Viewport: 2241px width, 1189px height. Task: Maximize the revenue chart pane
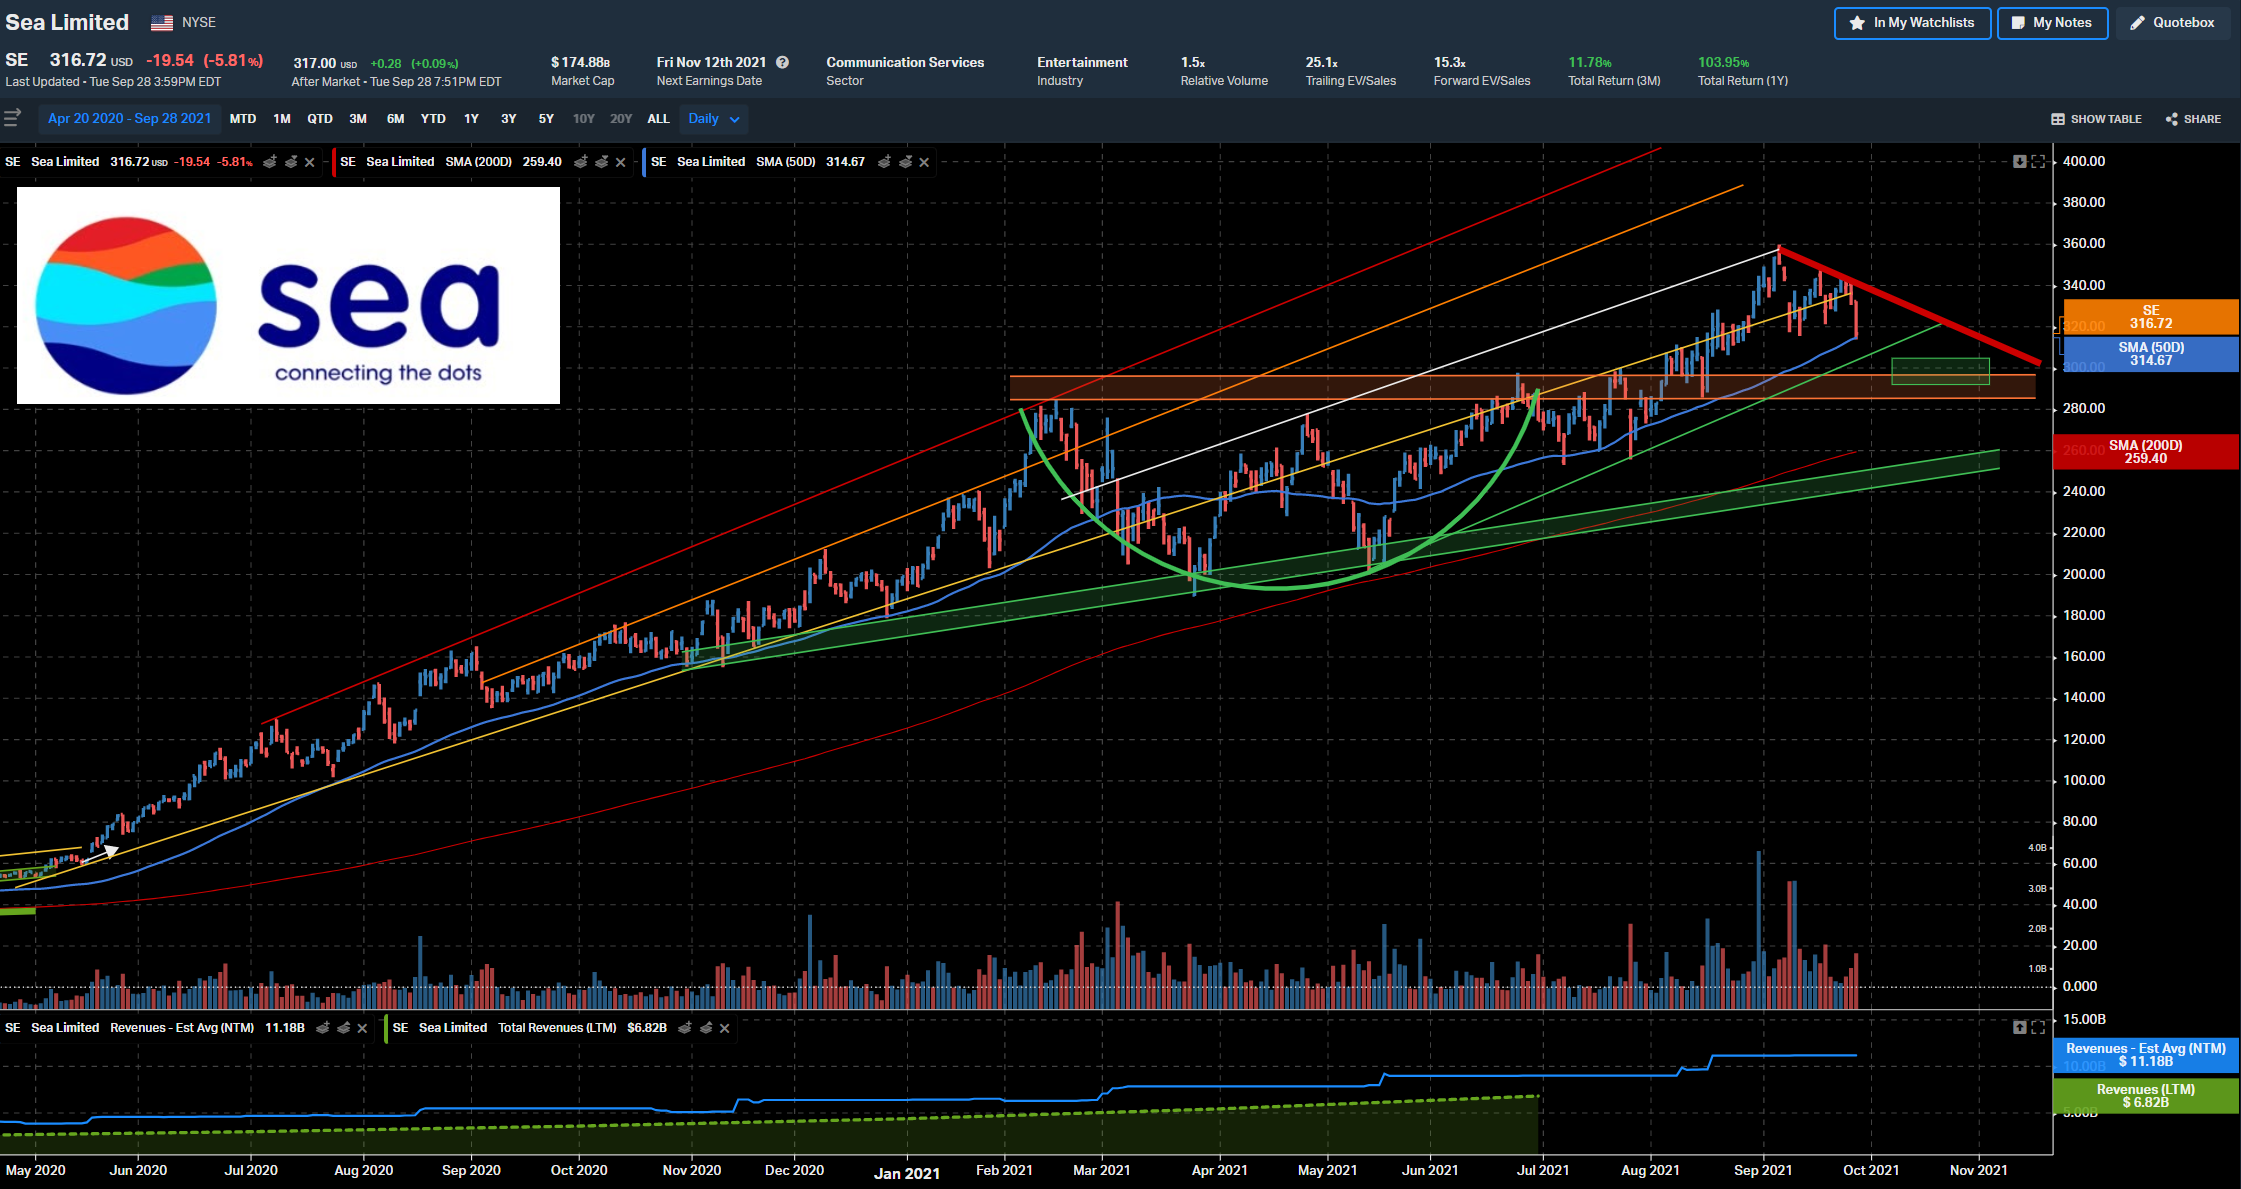coord(2038,1027)
